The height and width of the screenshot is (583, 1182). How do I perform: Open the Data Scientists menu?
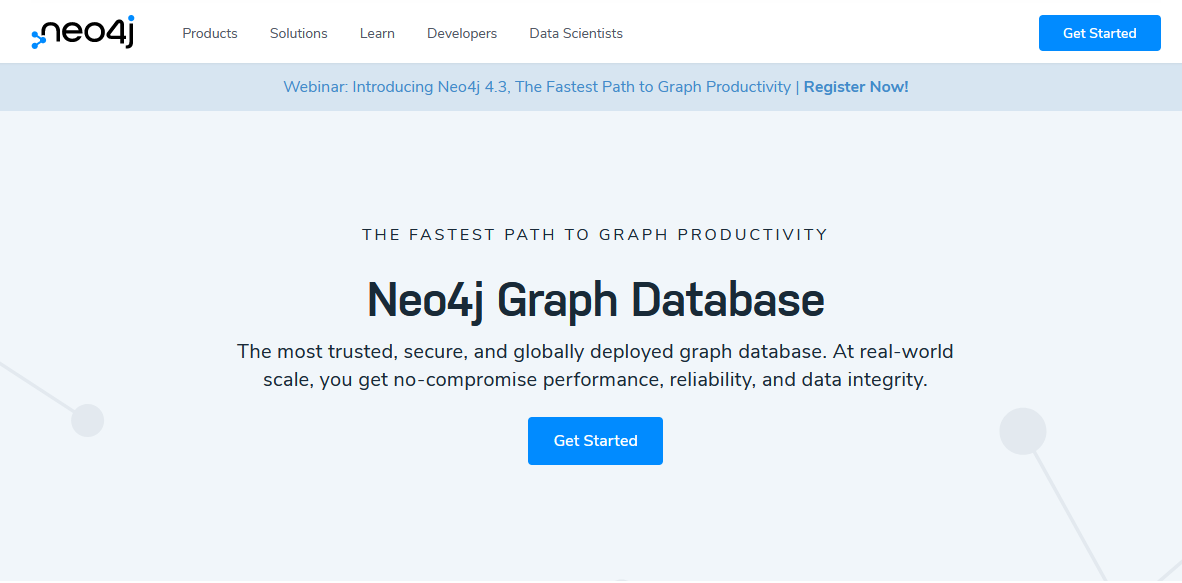pos(576,33)
